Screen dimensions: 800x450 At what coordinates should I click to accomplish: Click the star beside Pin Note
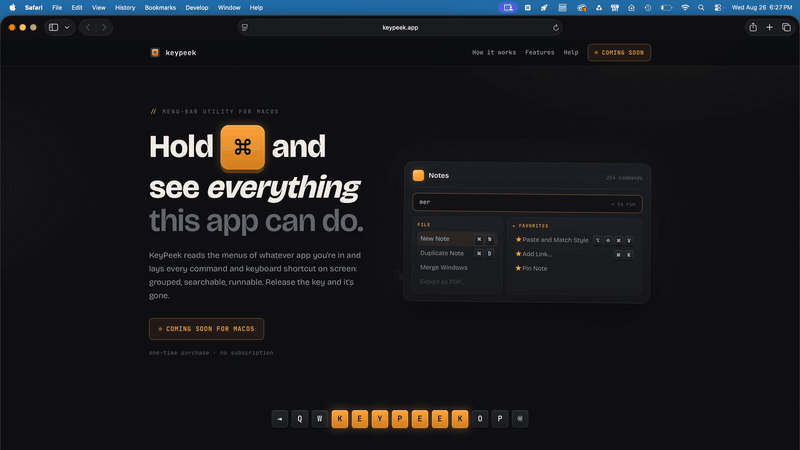coord(518,268)
